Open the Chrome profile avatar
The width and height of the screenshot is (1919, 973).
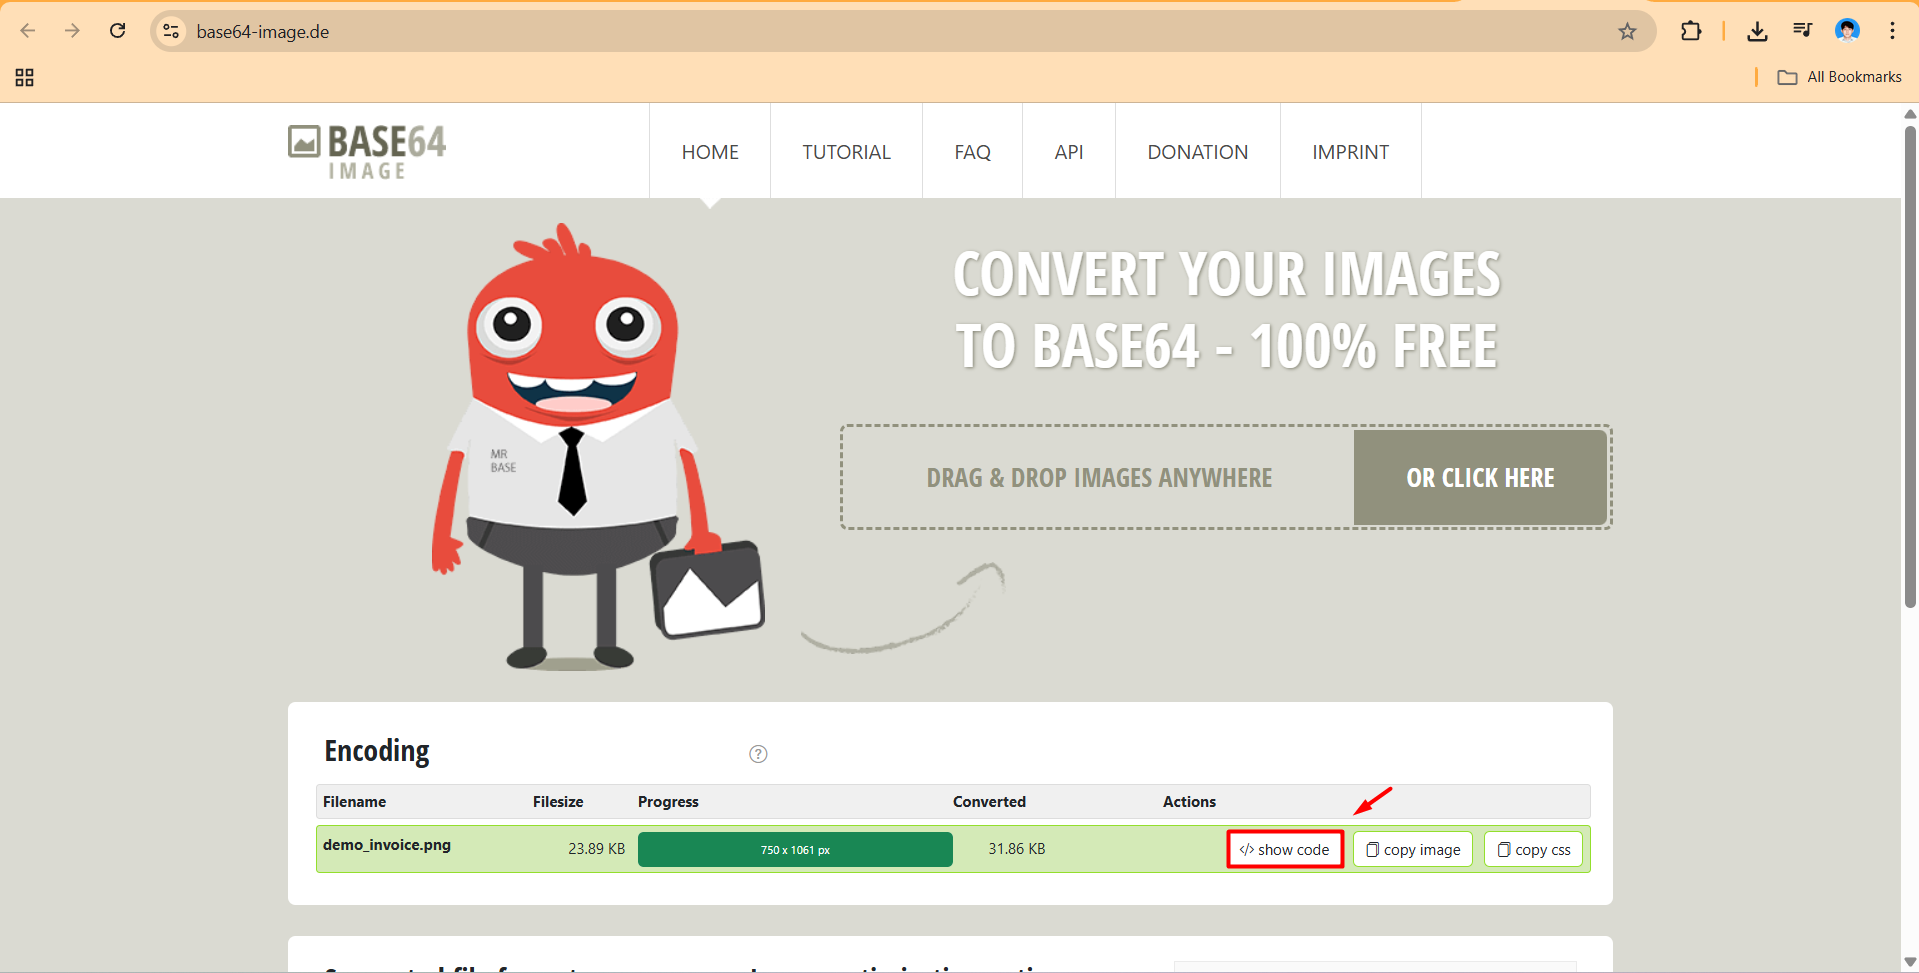pyautogui.click(x=1847, y=31)
